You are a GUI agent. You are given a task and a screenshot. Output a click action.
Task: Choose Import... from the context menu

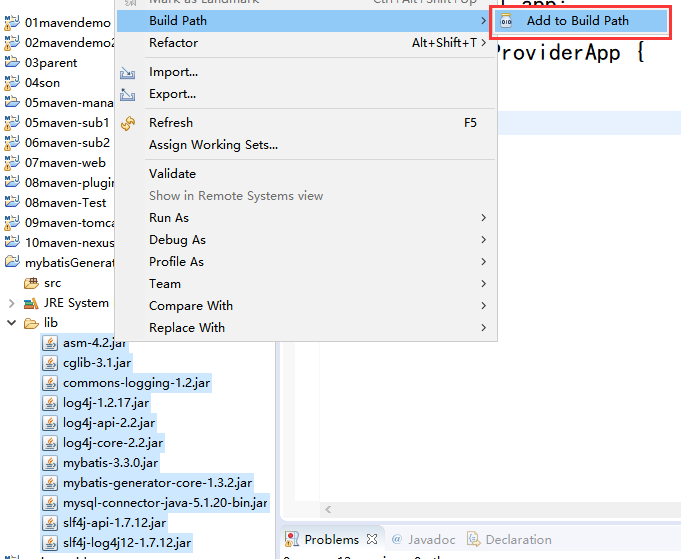(x=307, y=72)
